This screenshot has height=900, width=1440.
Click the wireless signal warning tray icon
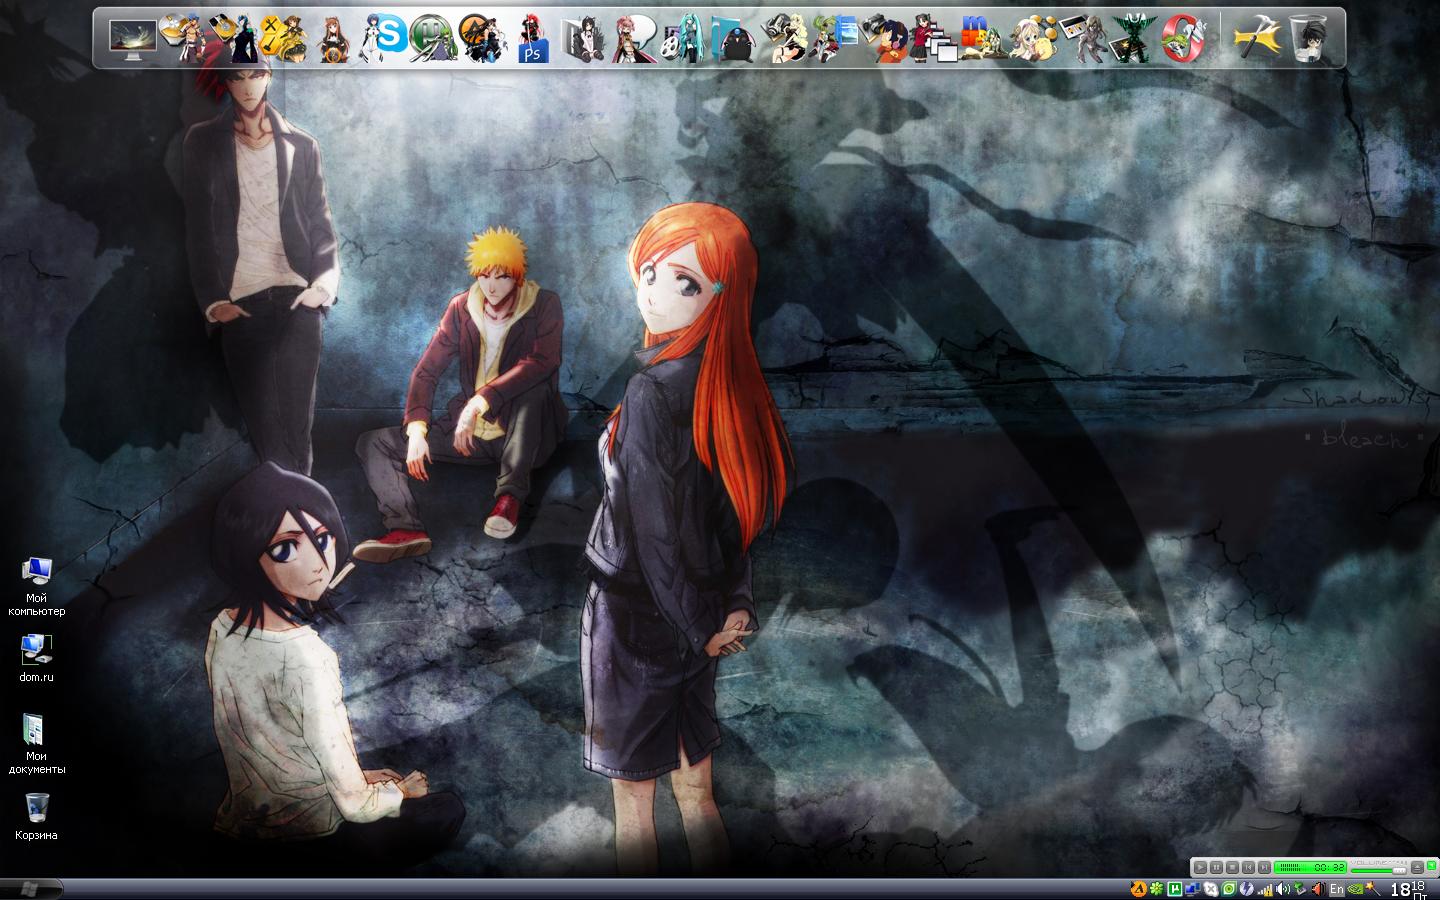pyautogui.click(x=1265, y=889)
